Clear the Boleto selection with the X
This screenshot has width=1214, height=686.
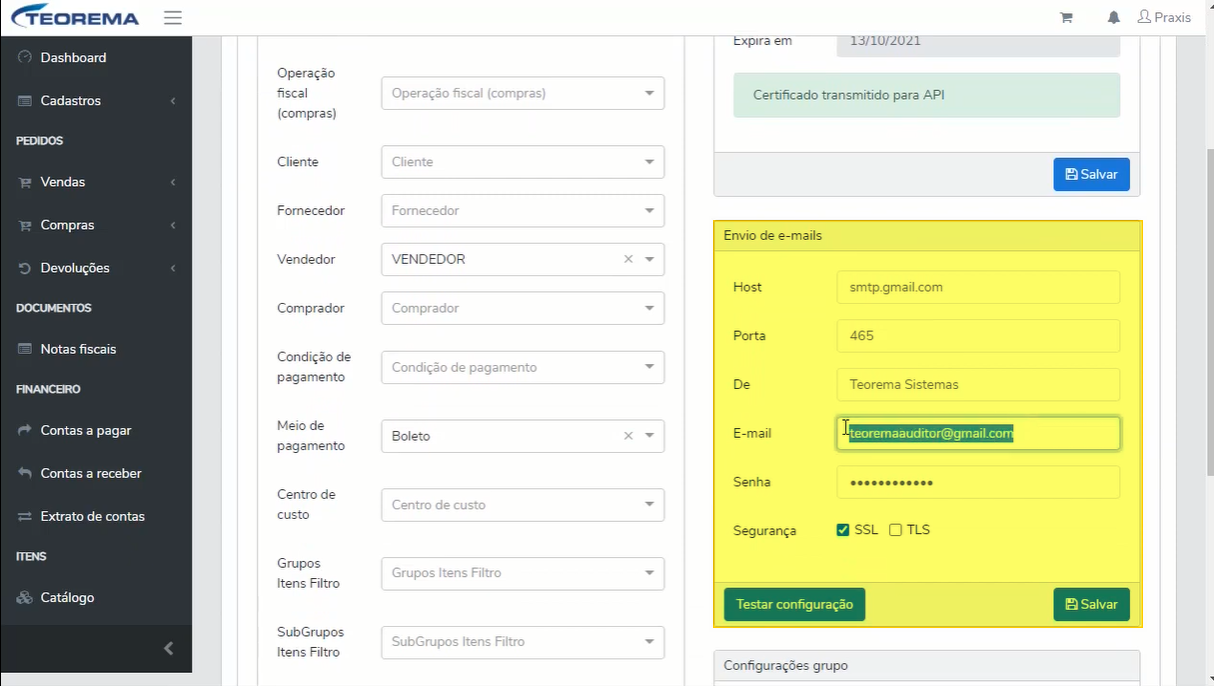[x=629, y=436]
